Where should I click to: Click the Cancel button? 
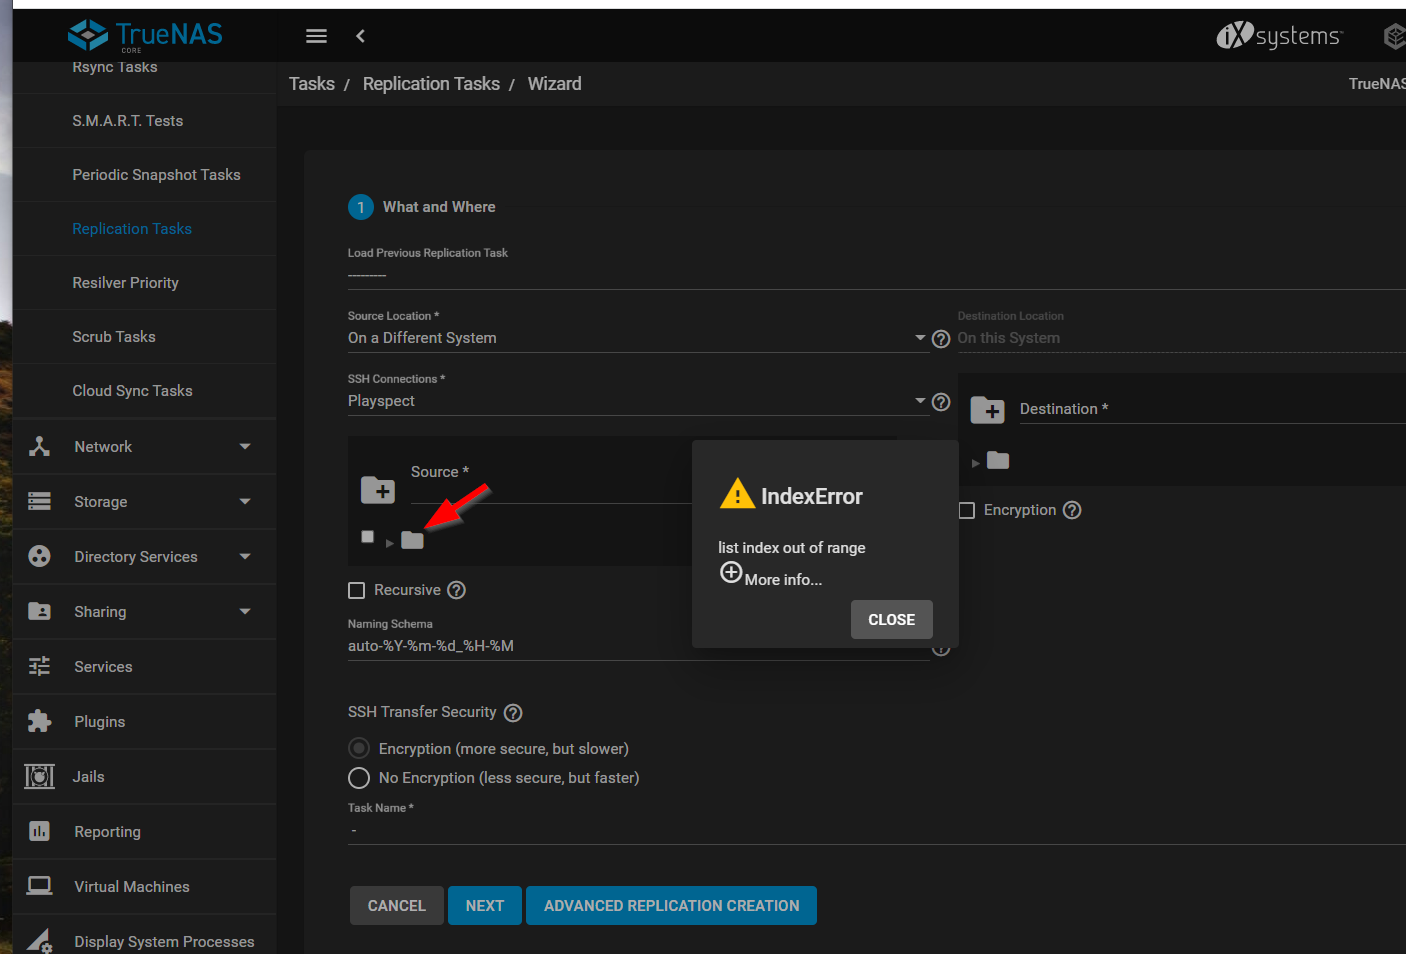tap(397, 906)
